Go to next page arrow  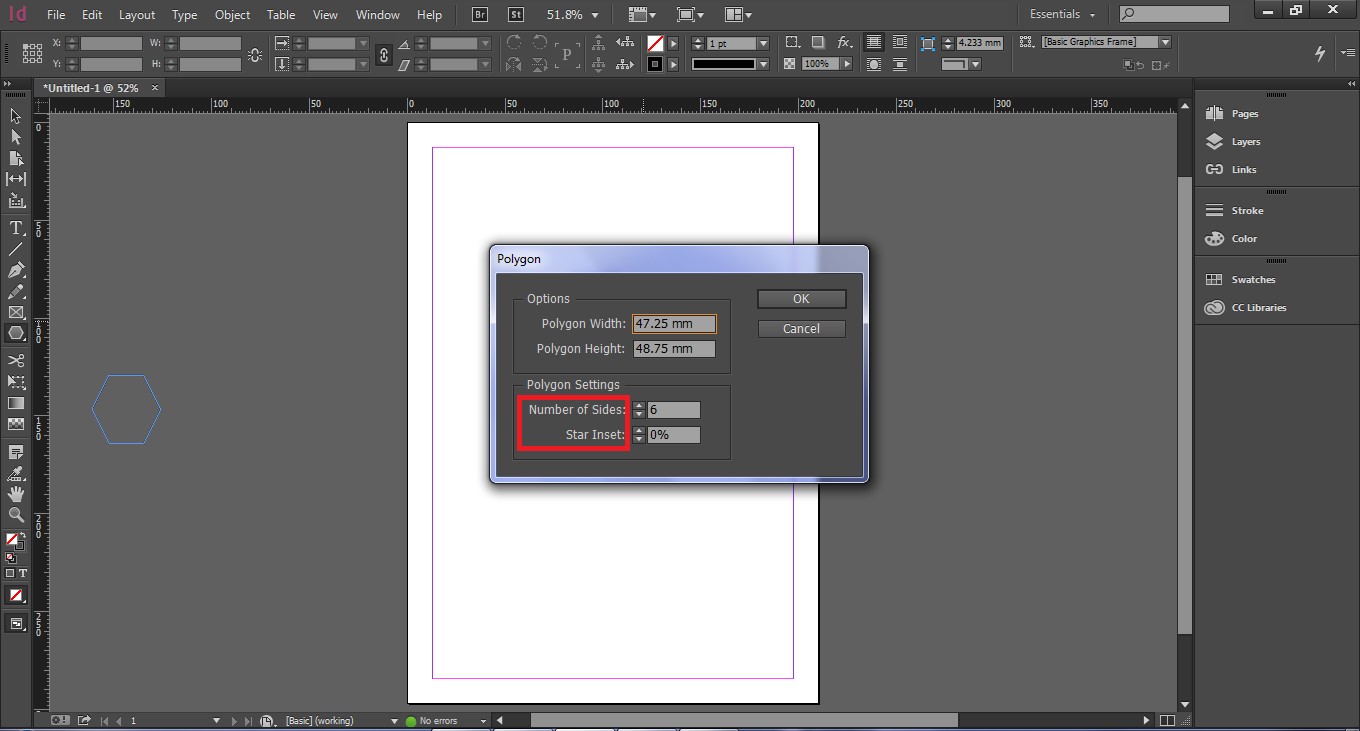pyautogui.click(x=235, y=720)
